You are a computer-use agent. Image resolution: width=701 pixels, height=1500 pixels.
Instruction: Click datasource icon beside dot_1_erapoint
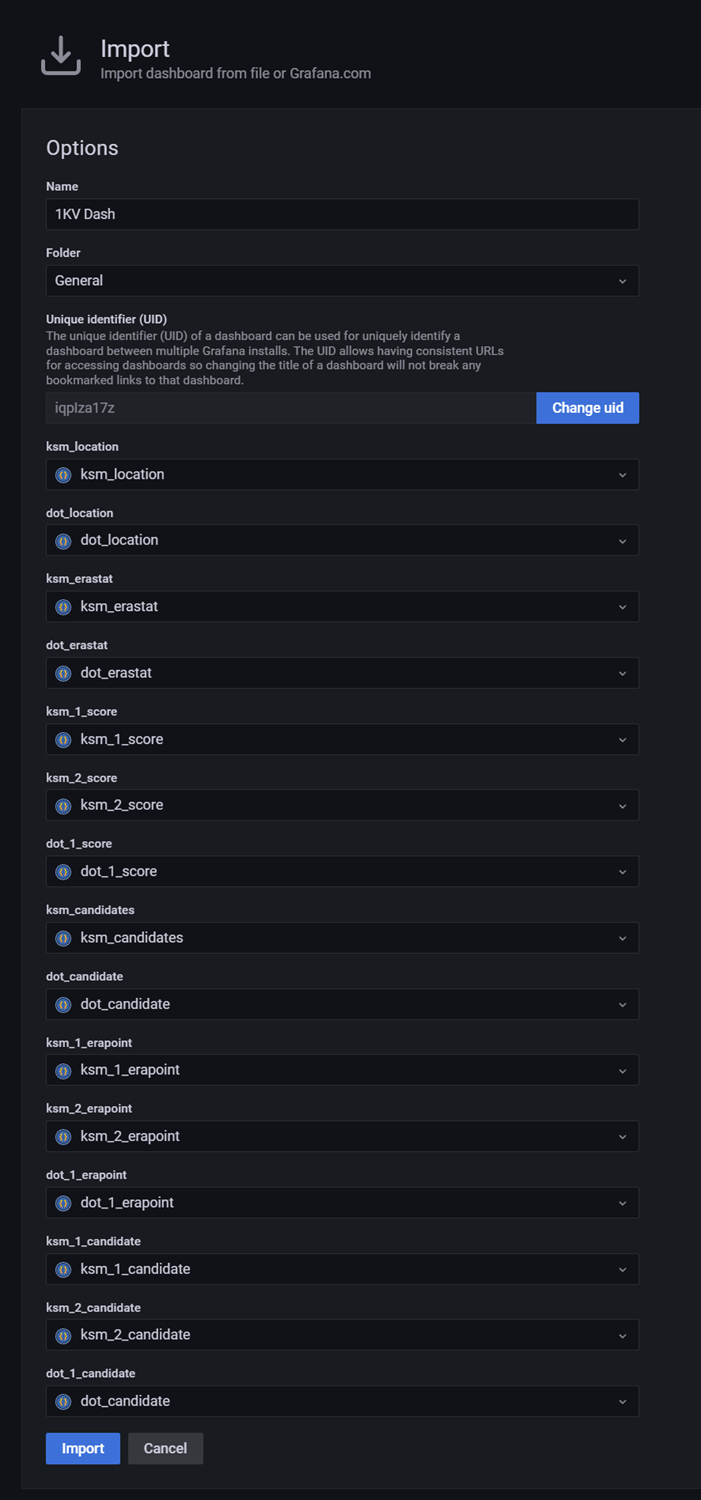(x=63, y=1203)
